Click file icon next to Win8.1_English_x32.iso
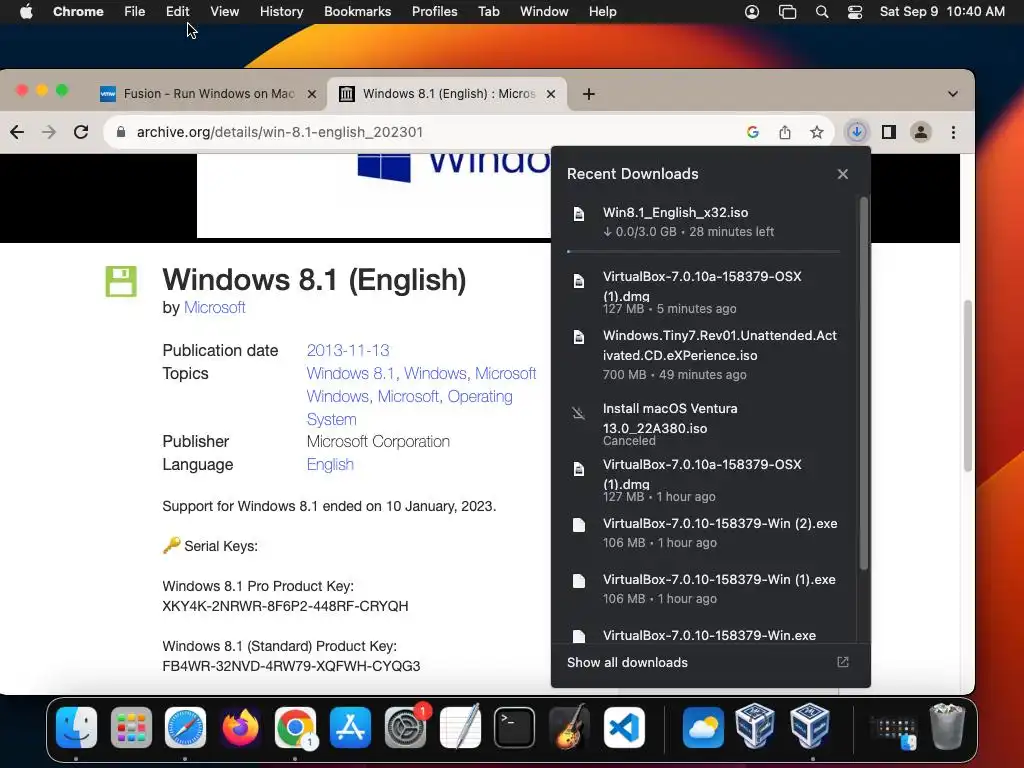The height and width of the screenshot is (768, 1024). coord(579,214)
